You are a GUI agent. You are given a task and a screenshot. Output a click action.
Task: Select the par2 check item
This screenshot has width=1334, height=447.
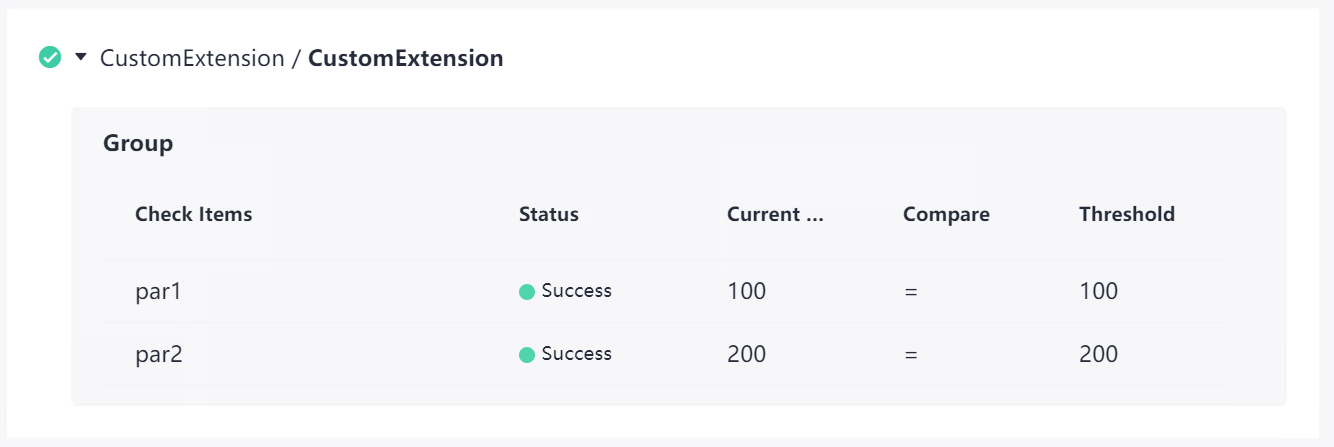click(x=159, y=354)
